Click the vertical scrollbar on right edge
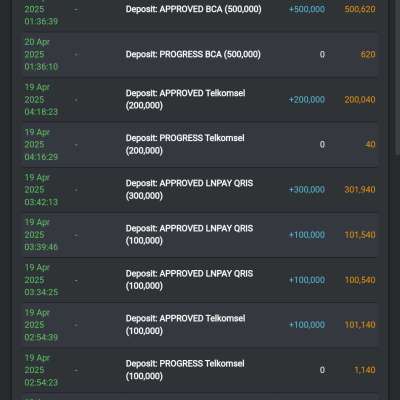This screenshot has height=400, width=400. point(398,73)
